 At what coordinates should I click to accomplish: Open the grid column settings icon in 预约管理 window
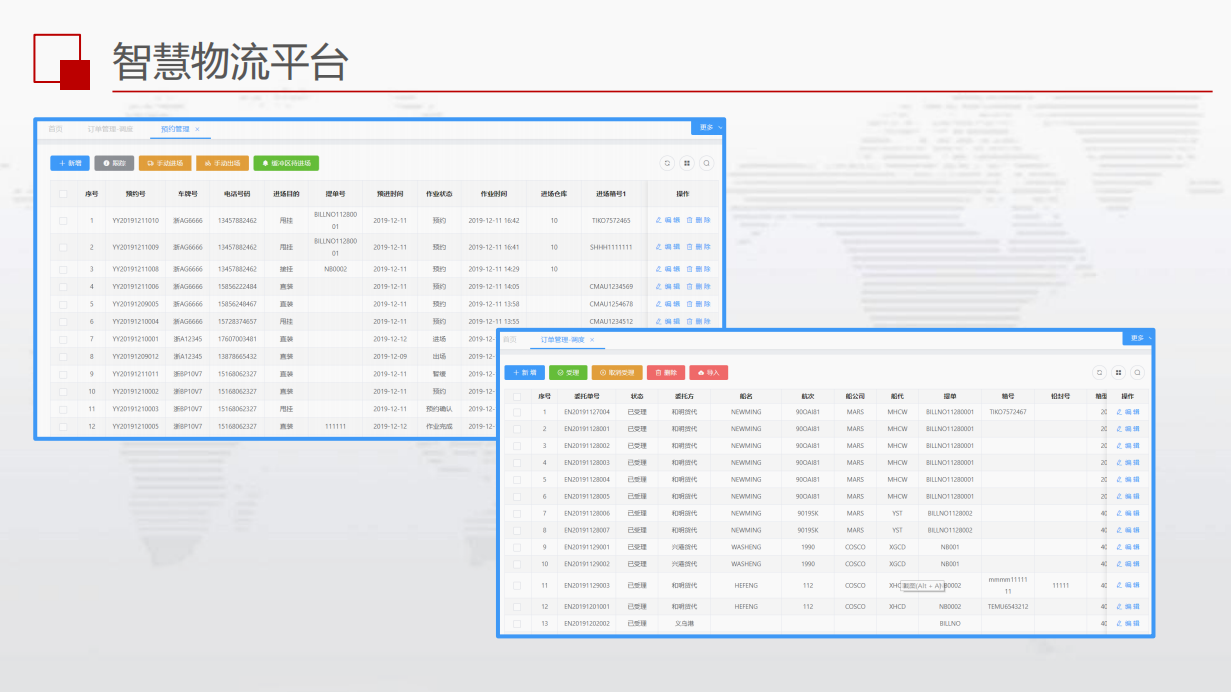(687, 163)
